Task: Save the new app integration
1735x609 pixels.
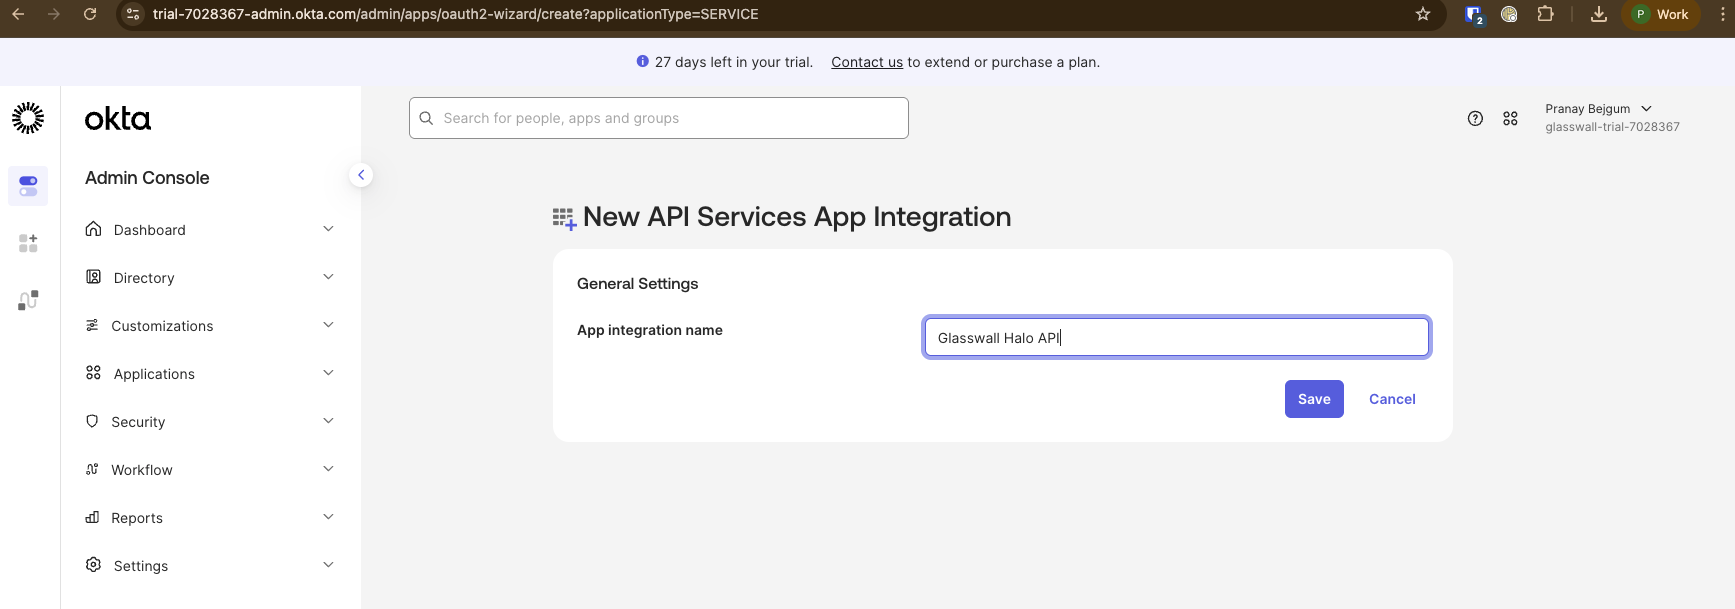Action: [x=1314, y=399]
